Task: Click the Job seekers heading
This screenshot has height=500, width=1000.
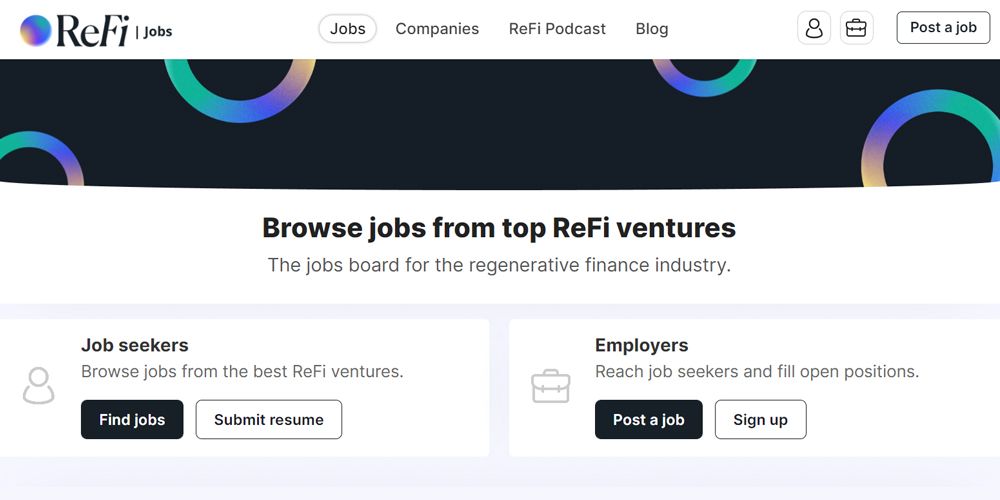Action: [x=135, y=345]
